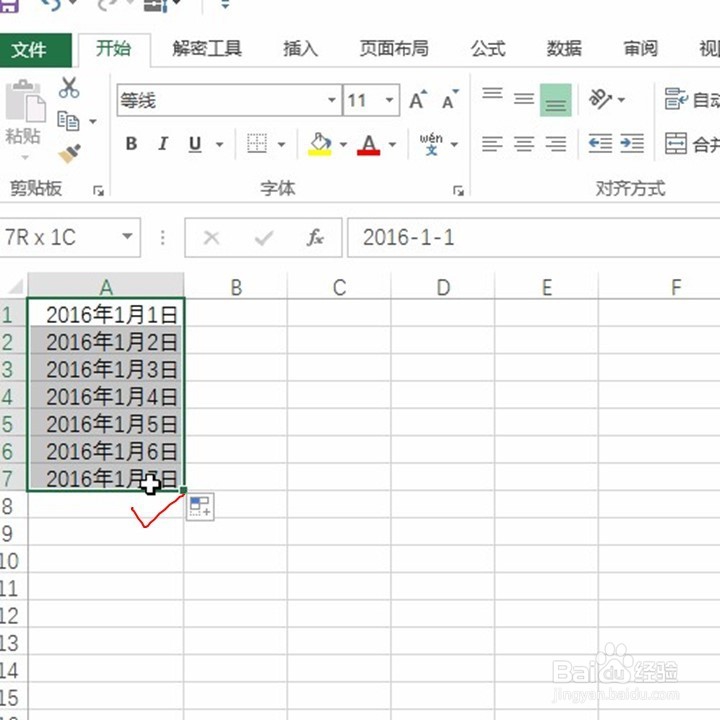This screenshot has height=720, width=720.
Task: Click the Copy icon in clipboard group
Action: point(68,121)
